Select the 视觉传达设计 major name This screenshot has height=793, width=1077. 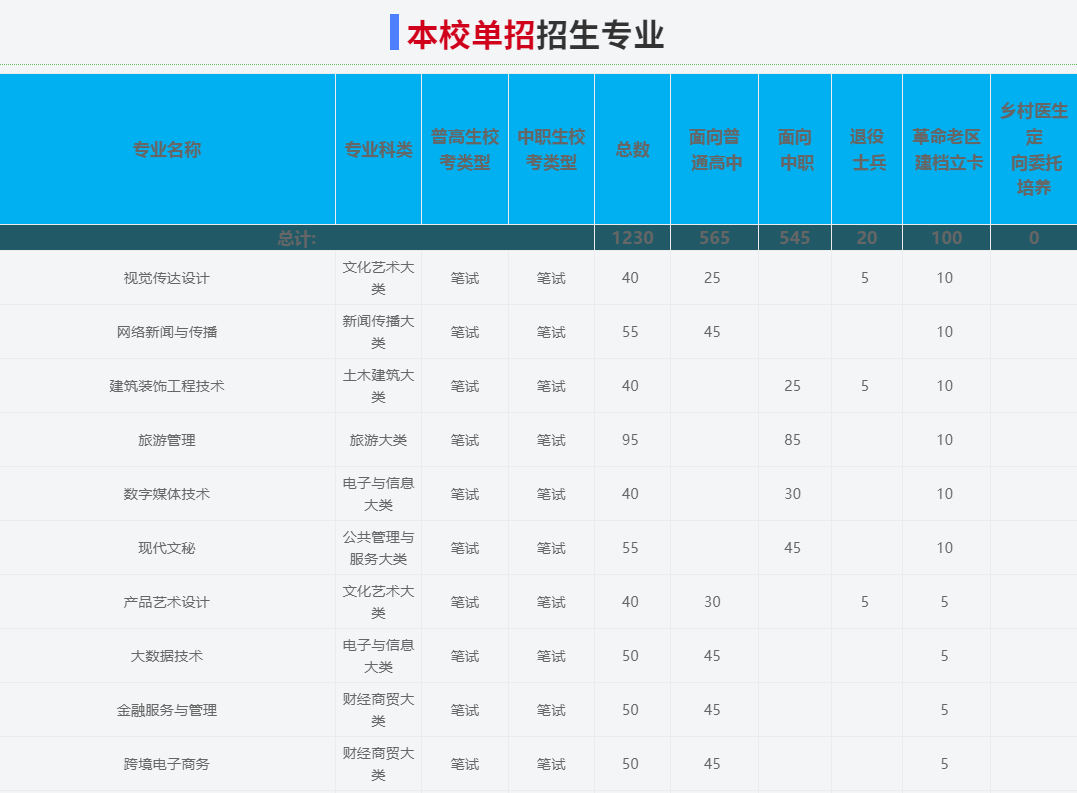click(167, 278)
